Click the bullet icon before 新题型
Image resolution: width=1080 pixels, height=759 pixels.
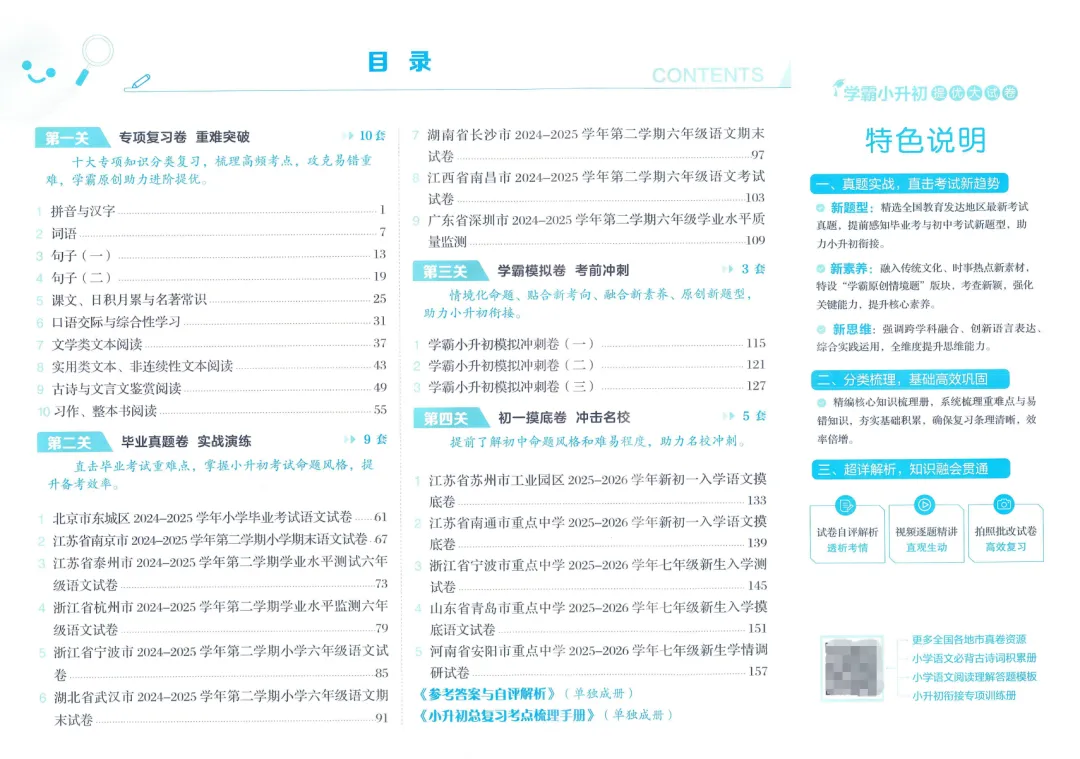820,207
